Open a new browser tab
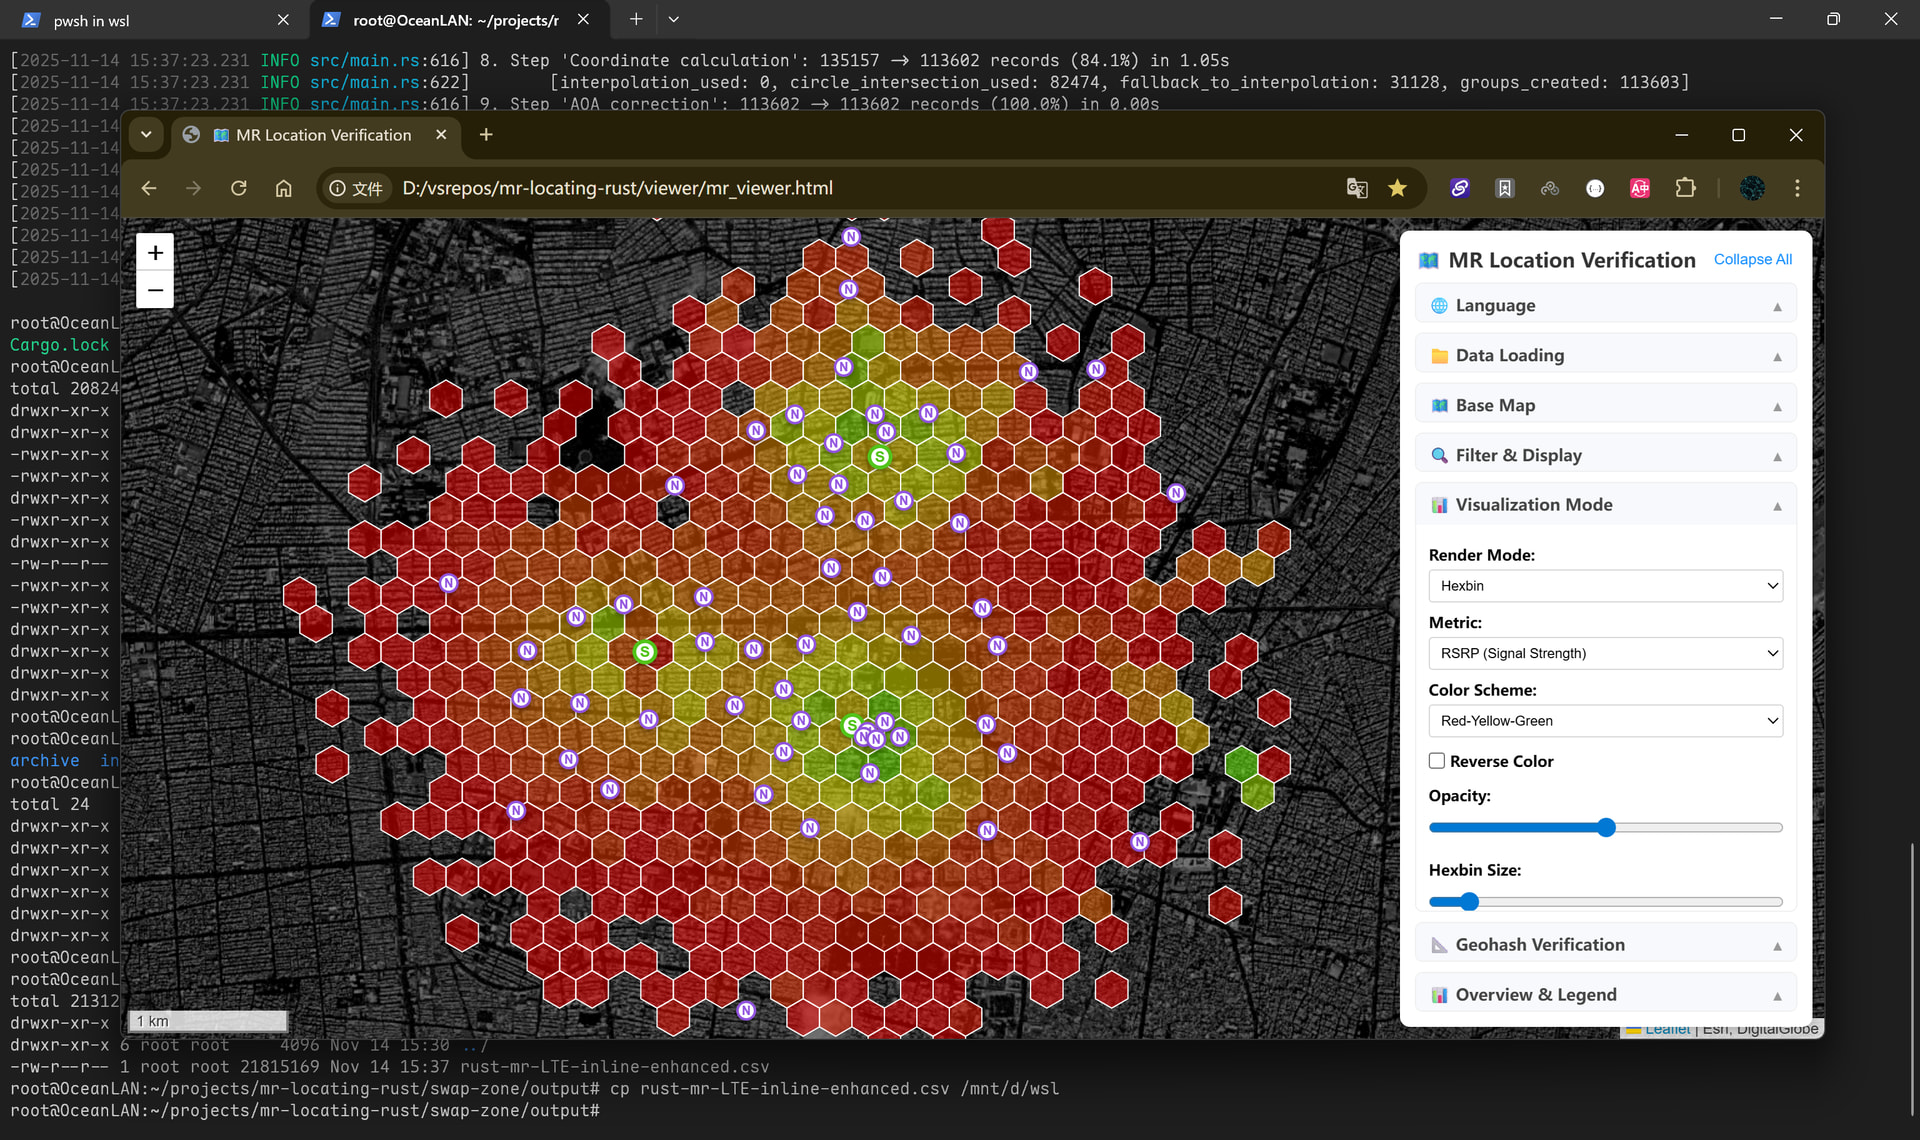Viewport: 1920px width, 1140px height. tap(486, 135)
